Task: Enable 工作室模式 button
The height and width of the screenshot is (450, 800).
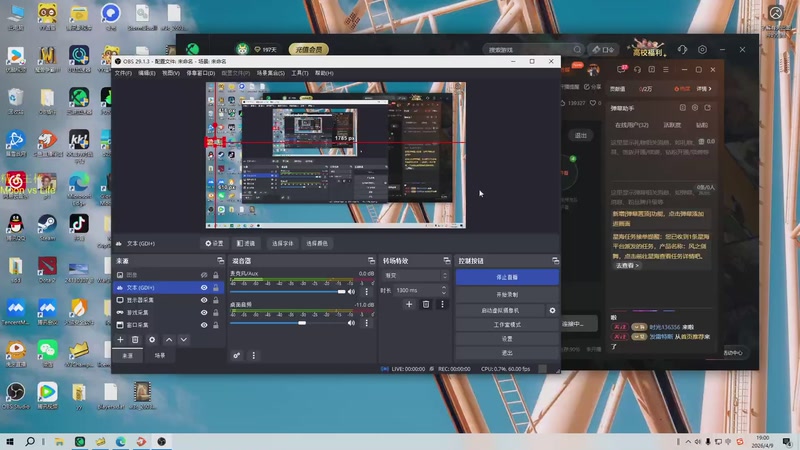Action: pos(507,324)
